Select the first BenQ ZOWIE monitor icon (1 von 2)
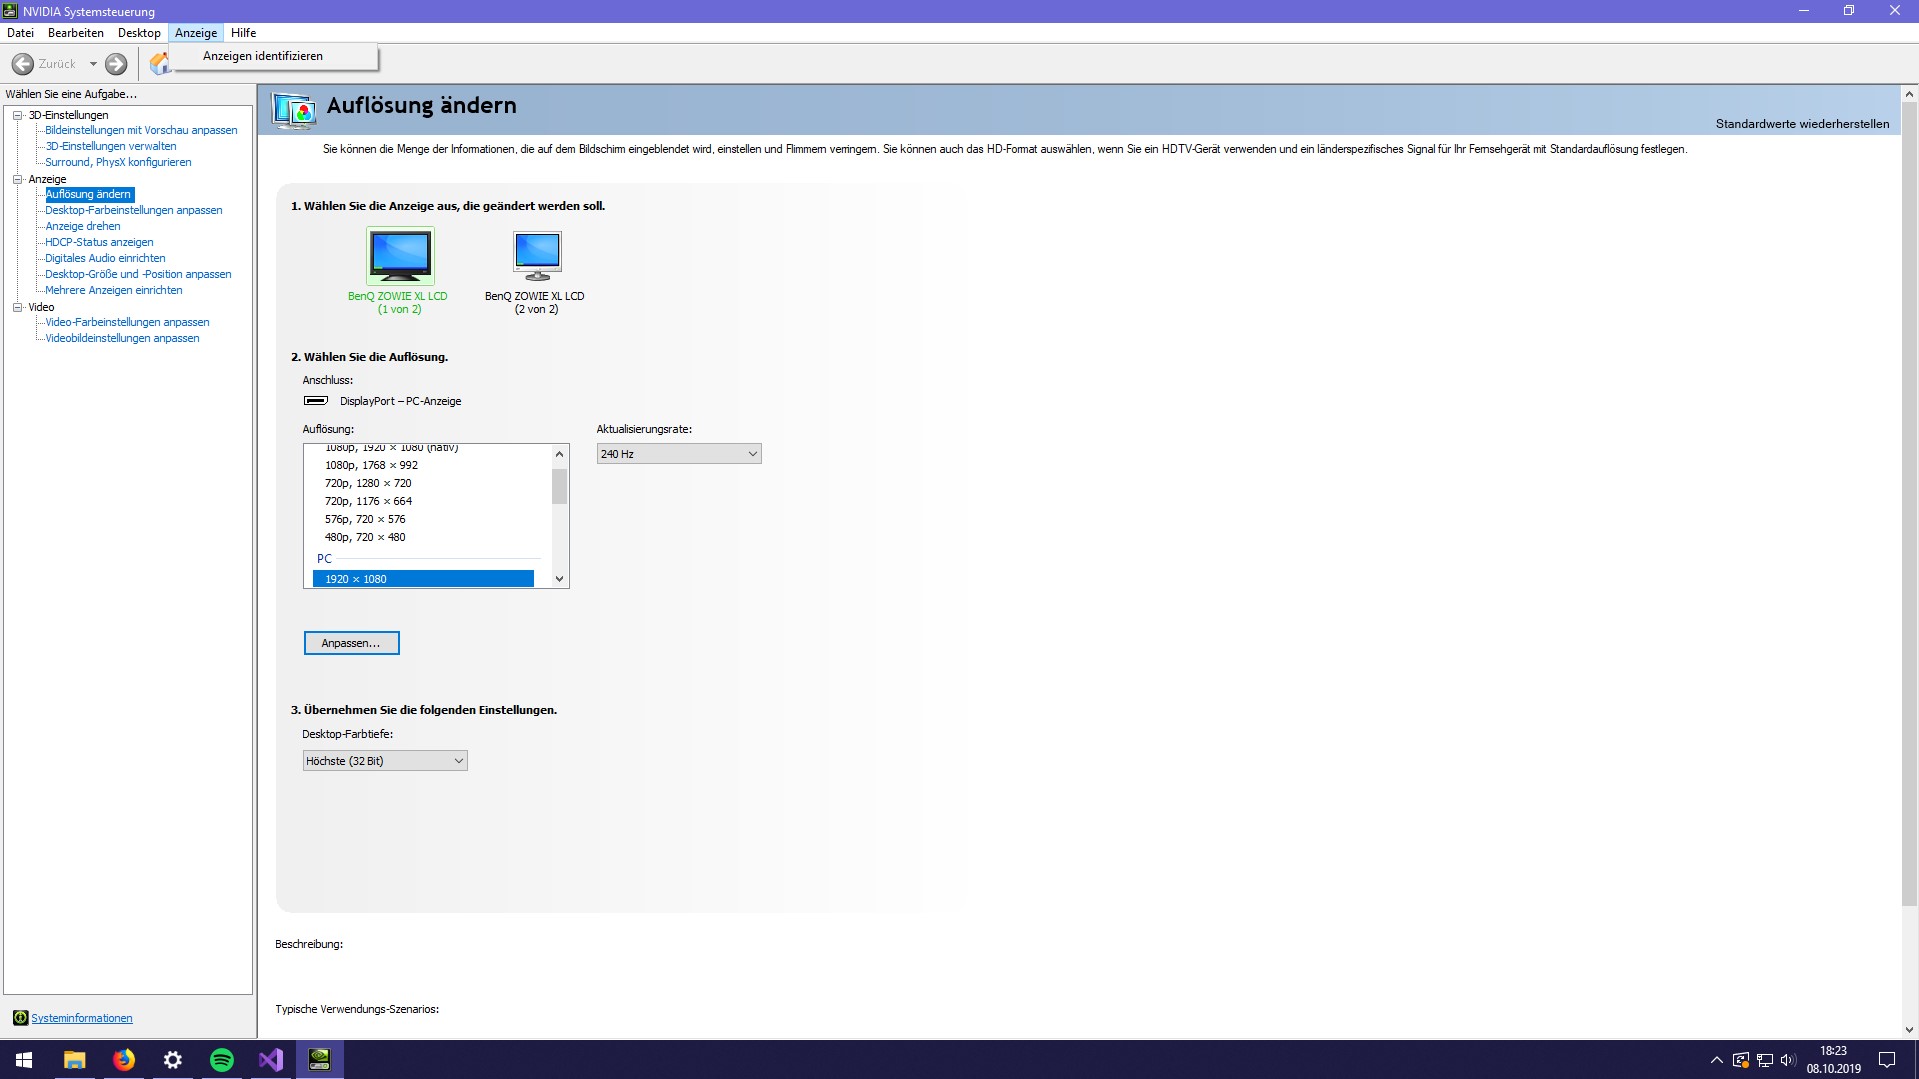Screen dimensions: 1919x1079 [400, 256]
